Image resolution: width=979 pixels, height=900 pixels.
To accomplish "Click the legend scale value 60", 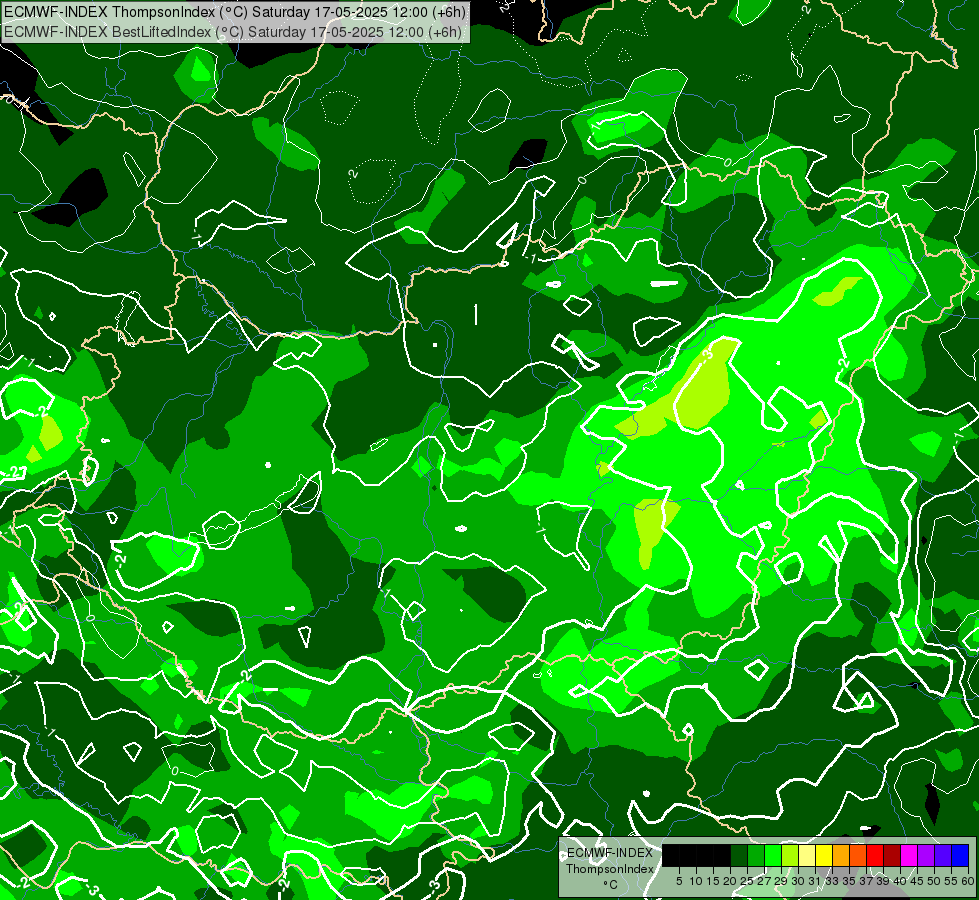I will (968, 881).
